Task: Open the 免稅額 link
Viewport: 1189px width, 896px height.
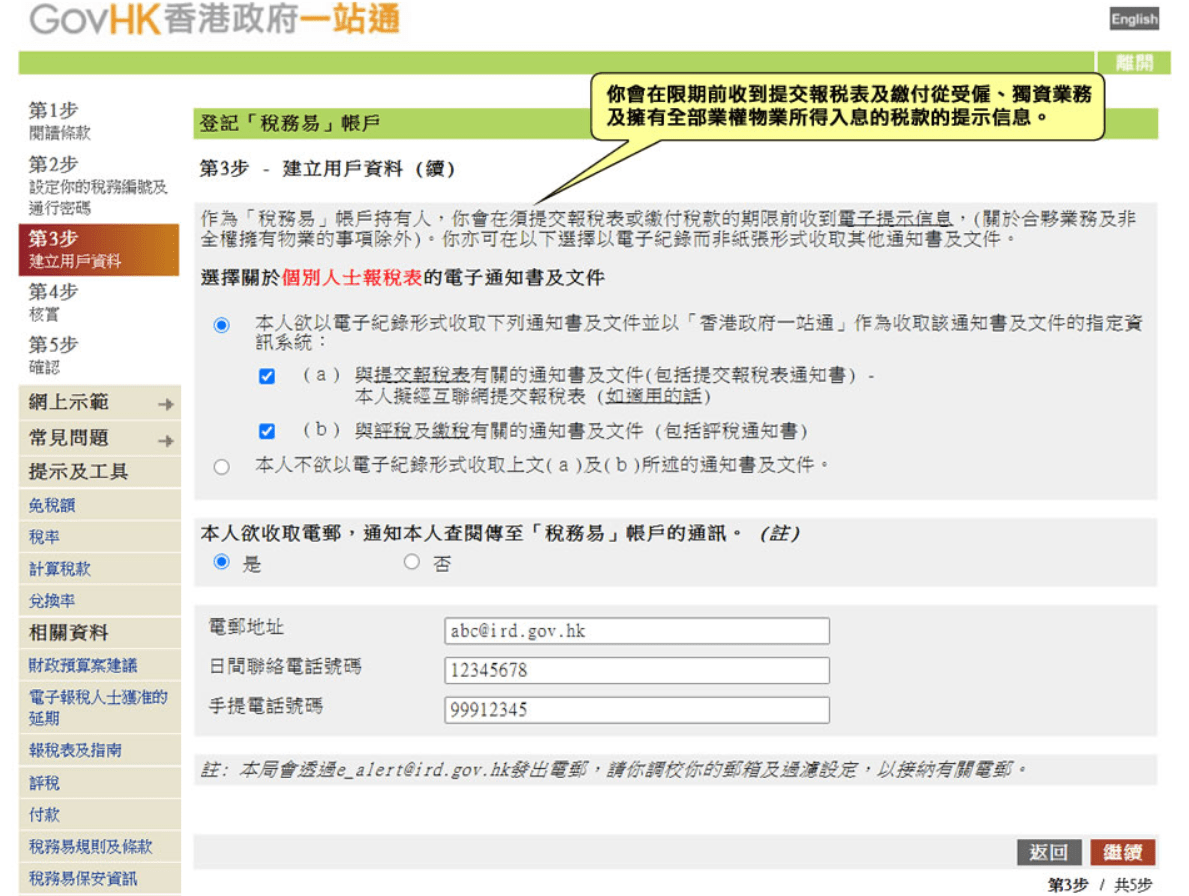Action: point(52,506)
